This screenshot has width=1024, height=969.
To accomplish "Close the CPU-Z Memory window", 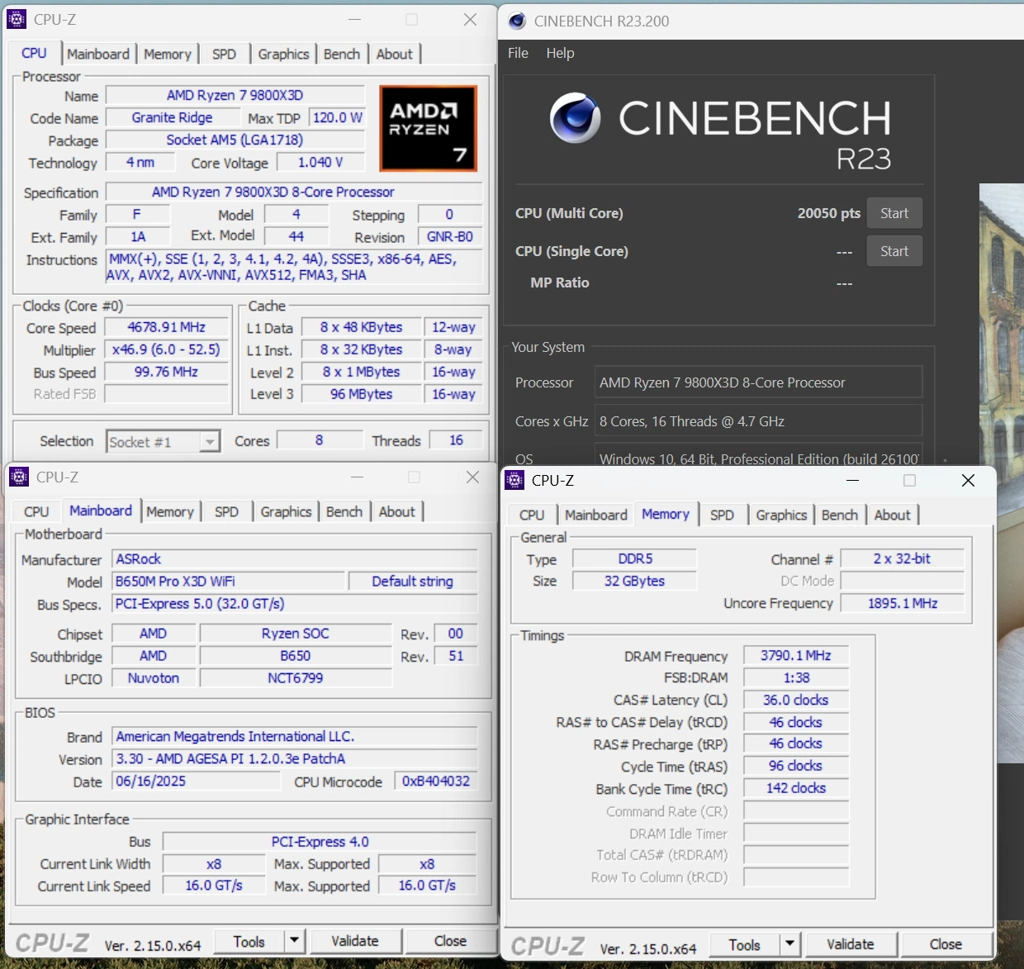I will pyautogui.click(x=968, y=481).
